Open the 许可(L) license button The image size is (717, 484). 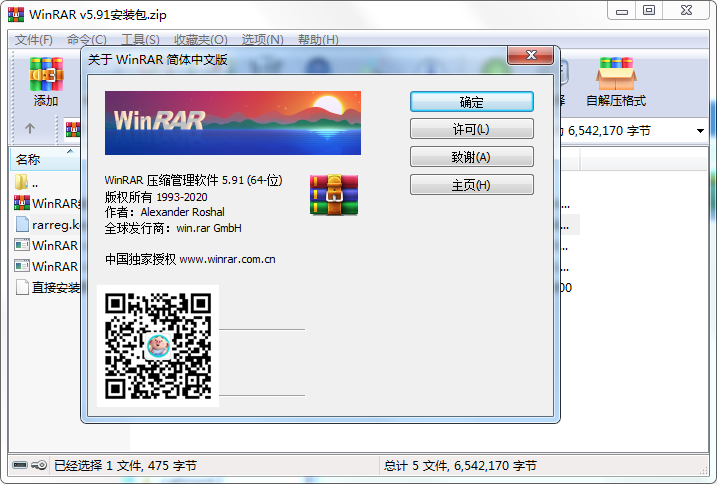tap(471, 129)
